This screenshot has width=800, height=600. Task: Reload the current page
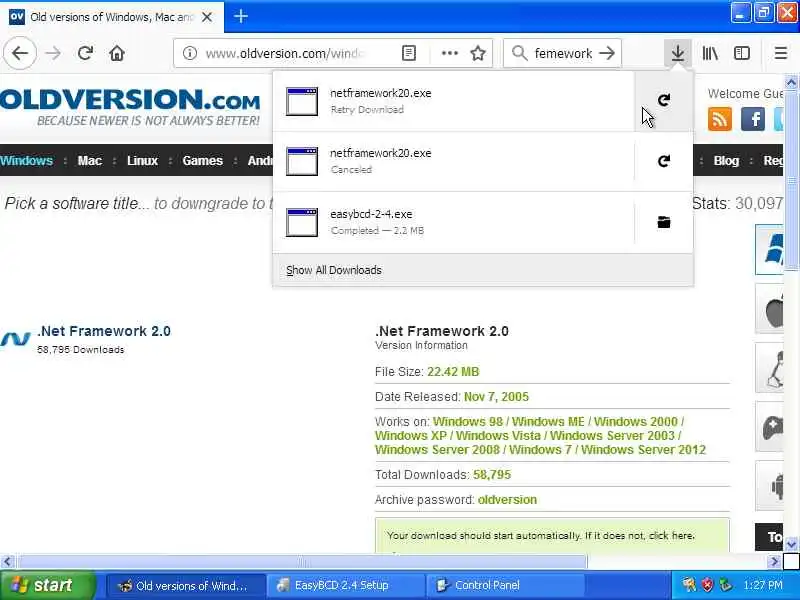(x=85, y=53)
